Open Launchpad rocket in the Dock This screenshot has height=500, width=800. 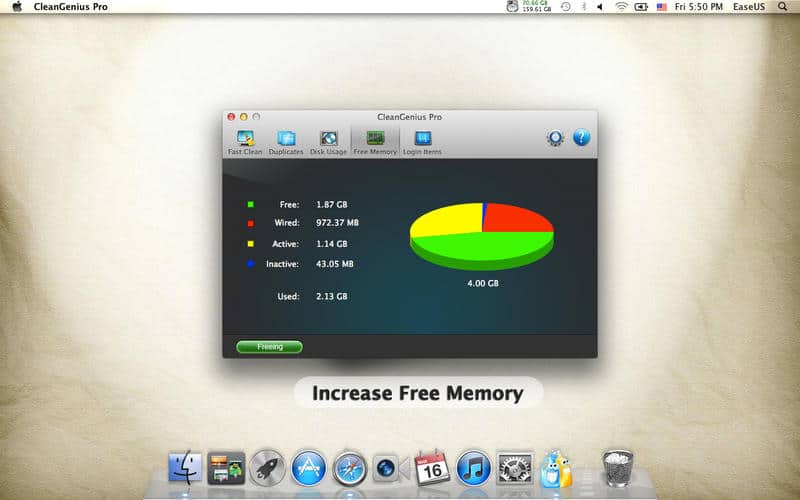267,467
